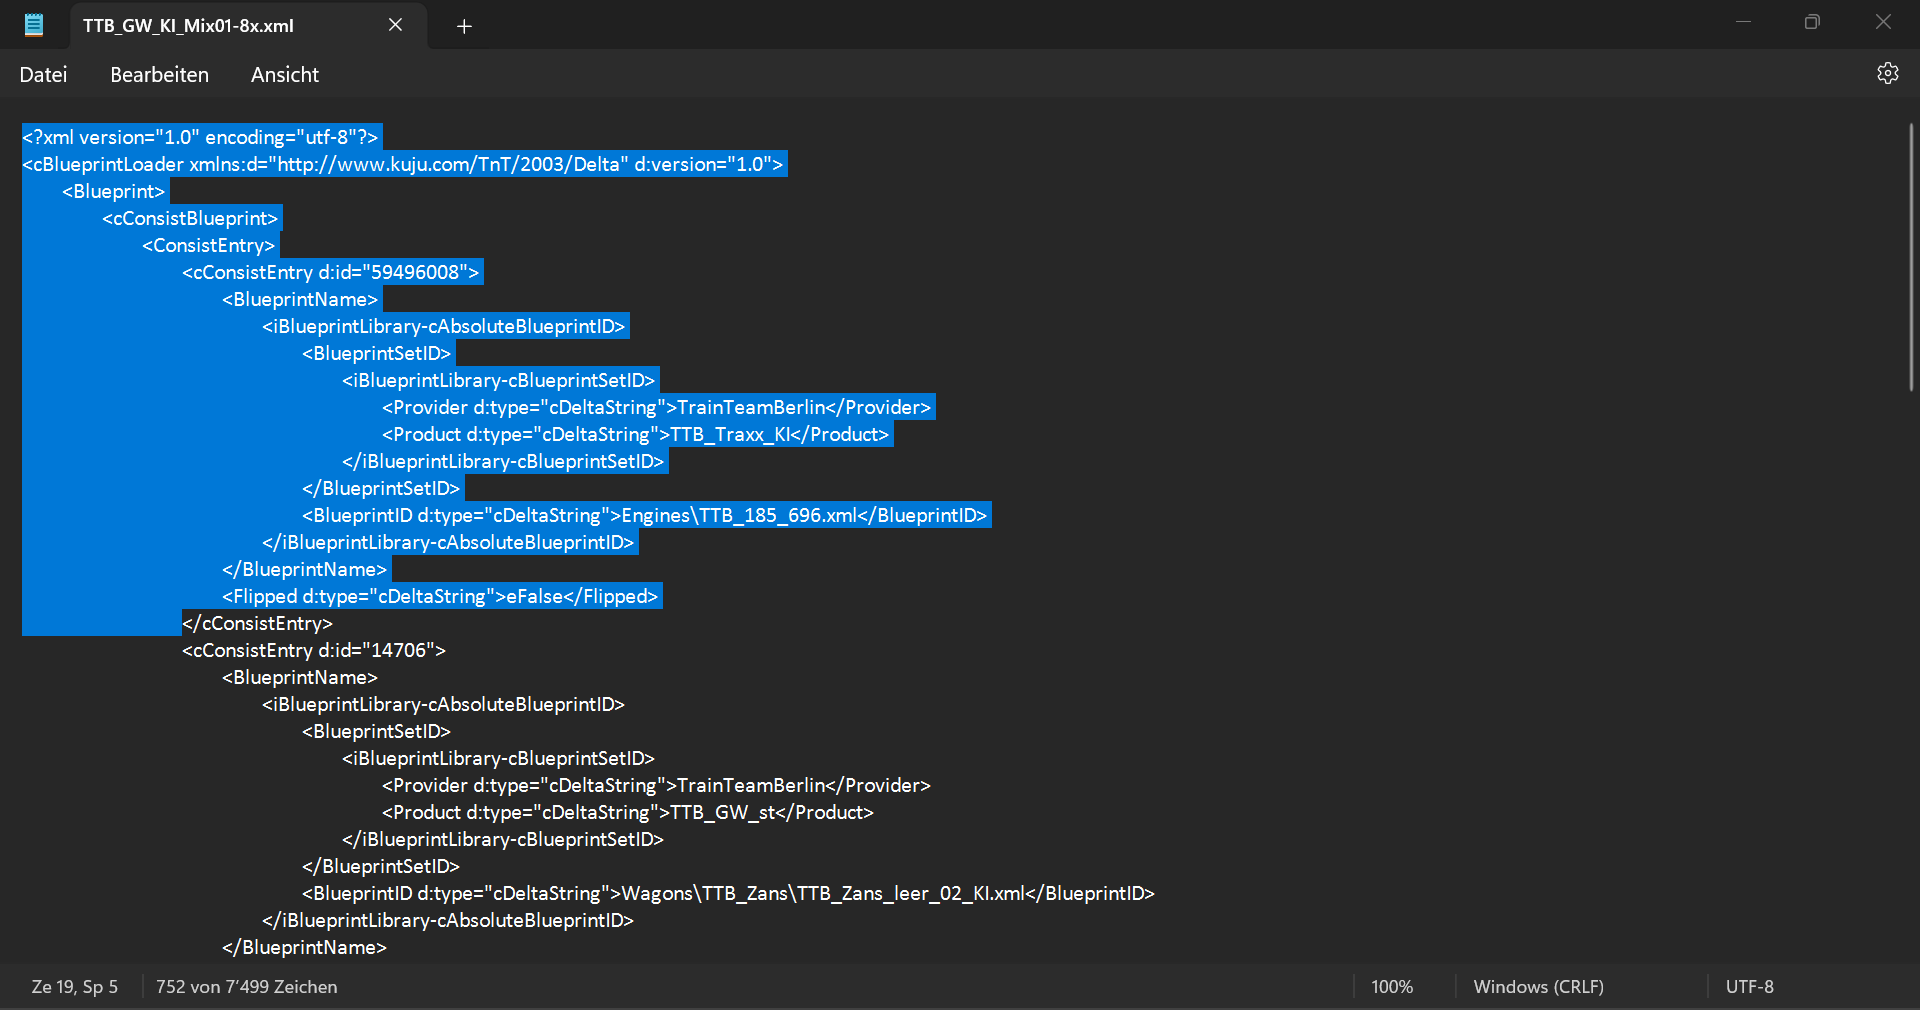The image size is (1920, 1010).
Task: Click selected </BlueprintSetID> closing line
Action: point(381,488)
